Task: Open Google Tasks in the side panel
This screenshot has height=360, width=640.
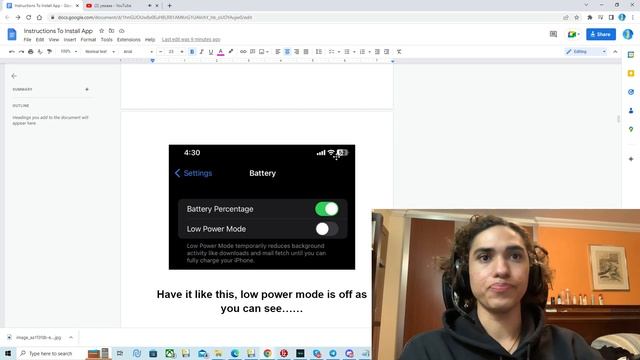Action: (631, 92)
